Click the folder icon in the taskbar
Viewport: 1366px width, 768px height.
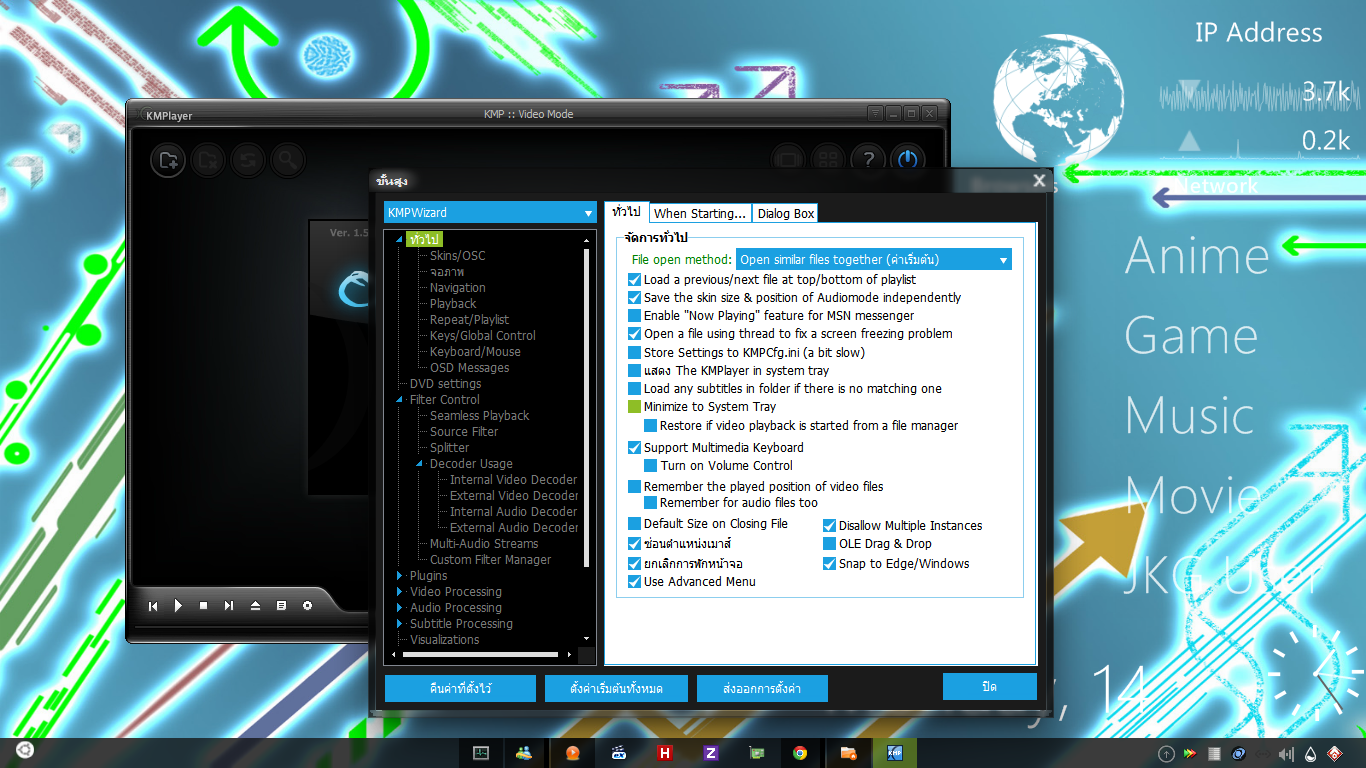tap(848, 753)
